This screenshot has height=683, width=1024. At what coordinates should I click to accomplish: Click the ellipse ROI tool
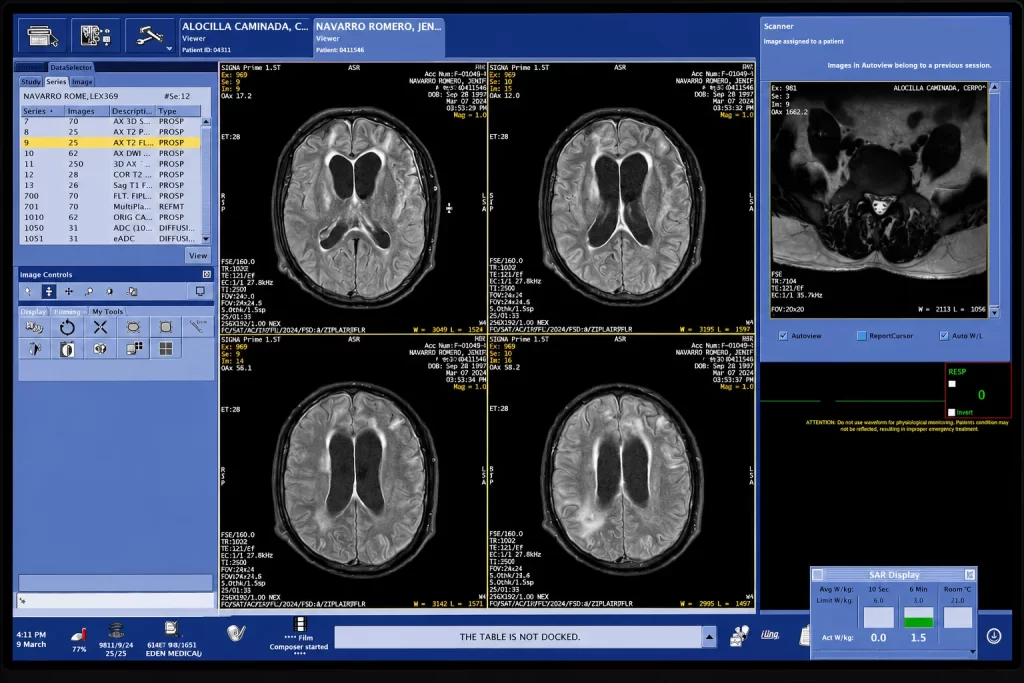(133, 327)
